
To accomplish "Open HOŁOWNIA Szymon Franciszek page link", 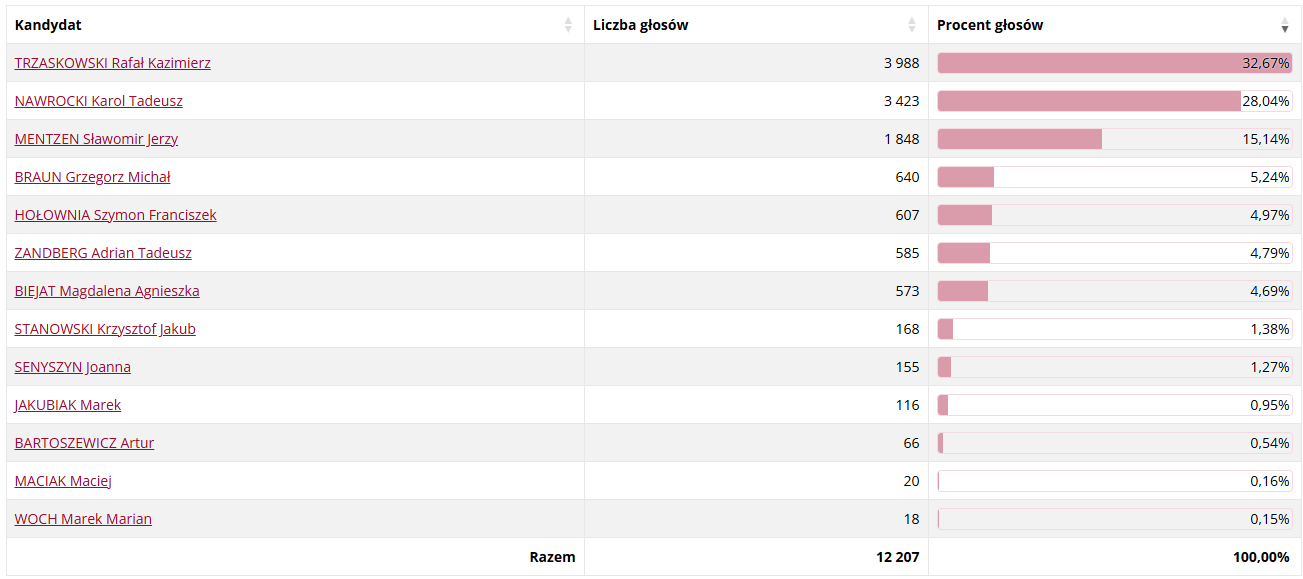I will (115, 215).
